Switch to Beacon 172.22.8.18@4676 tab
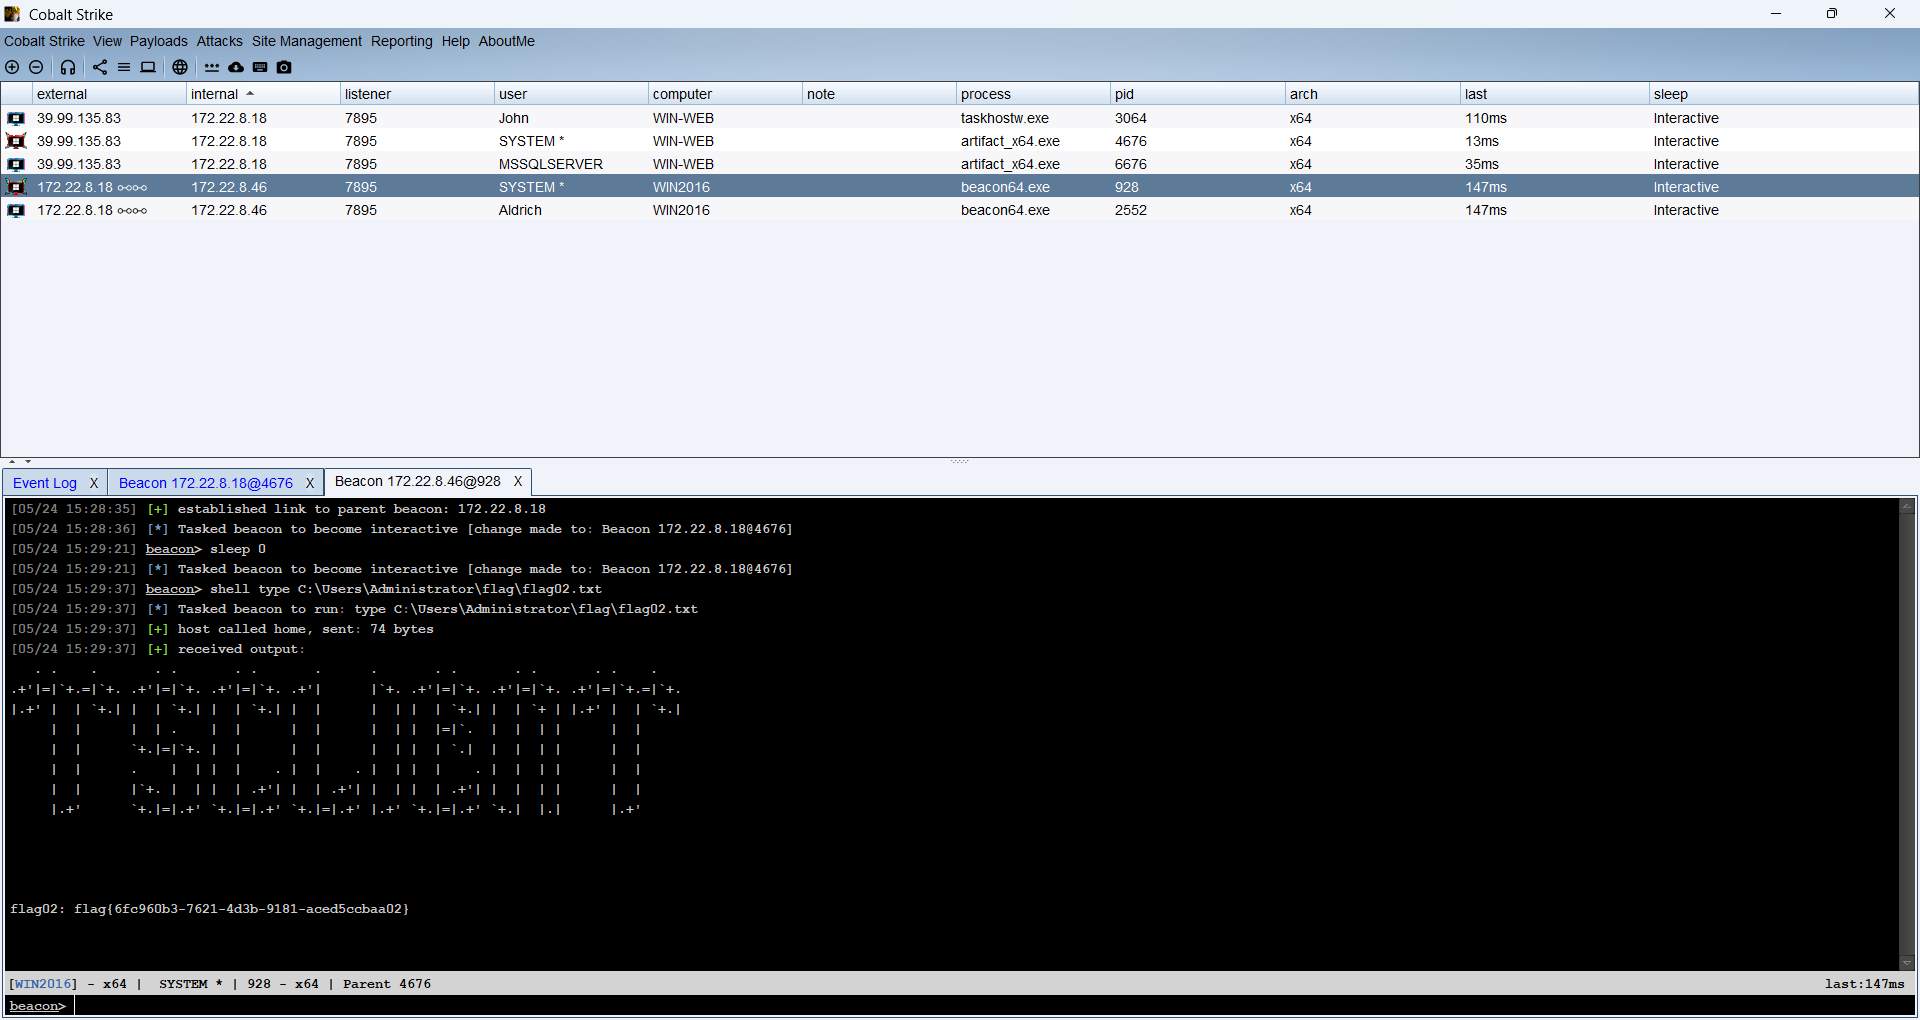 click(206, 483)
